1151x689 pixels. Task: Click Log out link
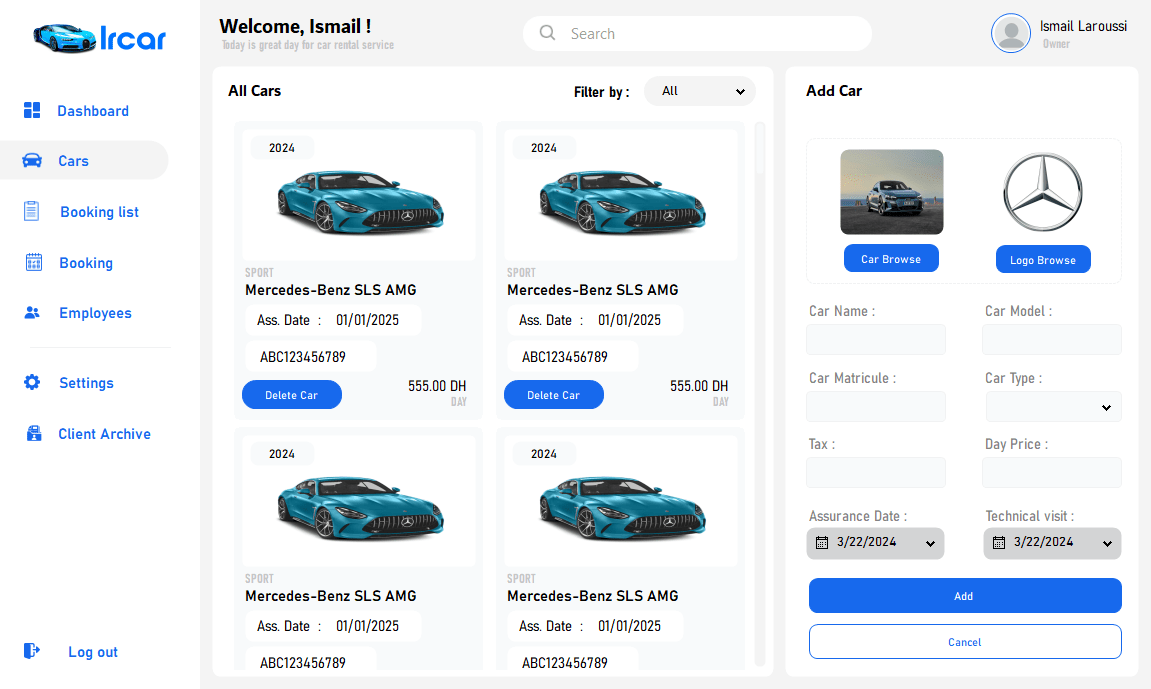[92, 652]
